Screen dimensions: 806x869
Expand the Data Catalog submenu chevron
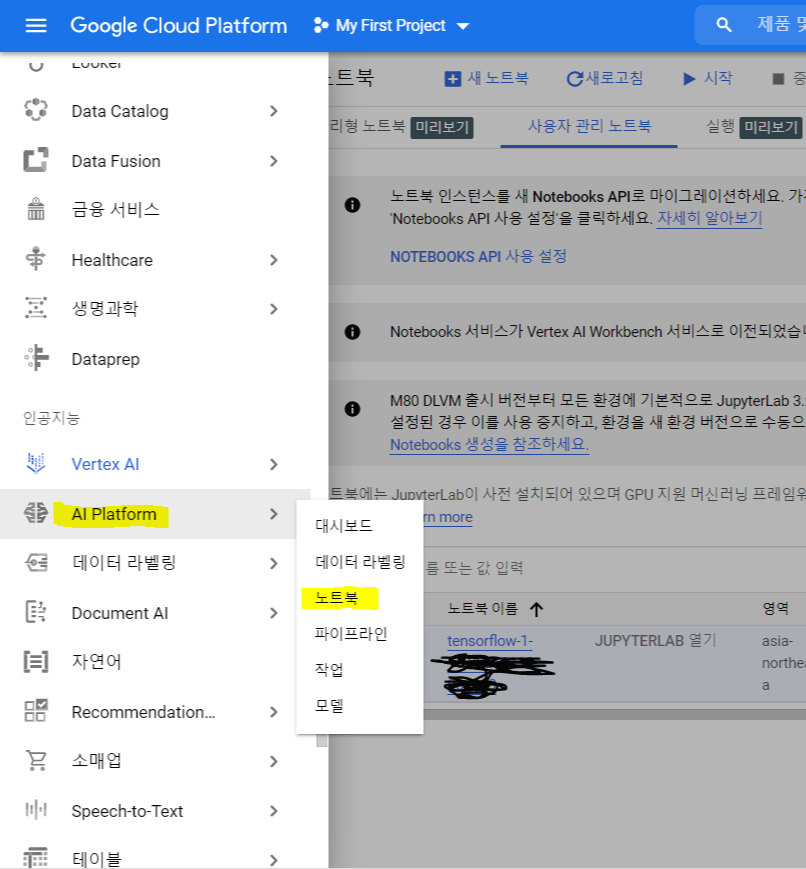273,111
